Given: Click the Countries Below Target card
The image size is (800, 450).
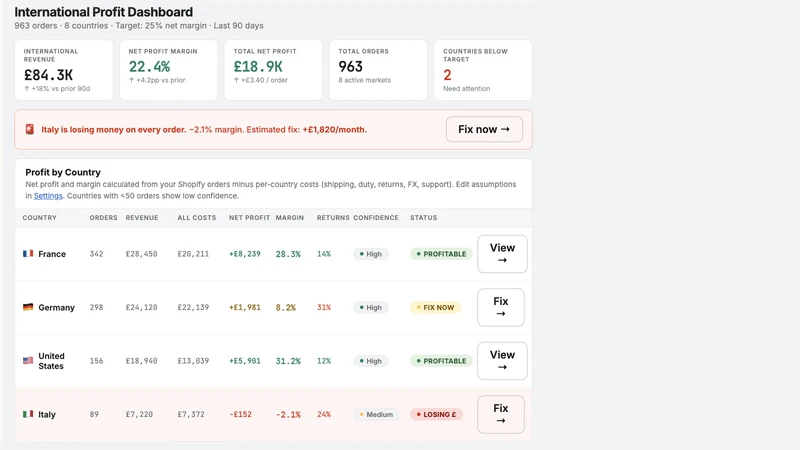Looking at the screenshot, I should (483, 70).
